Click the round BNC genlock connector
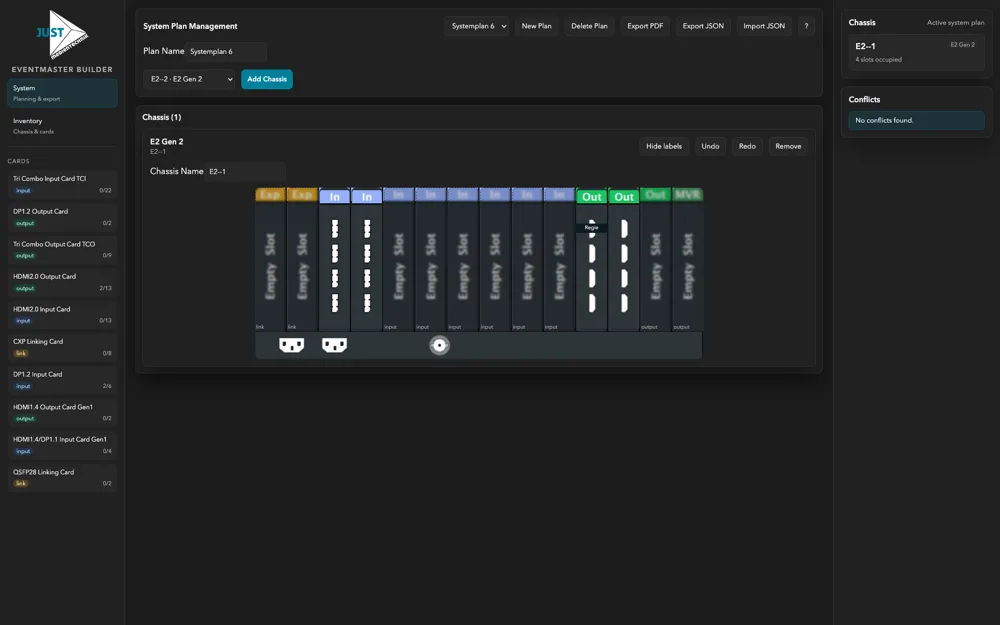The width and height of the screenshot is (1000, 625). (439, 345)
